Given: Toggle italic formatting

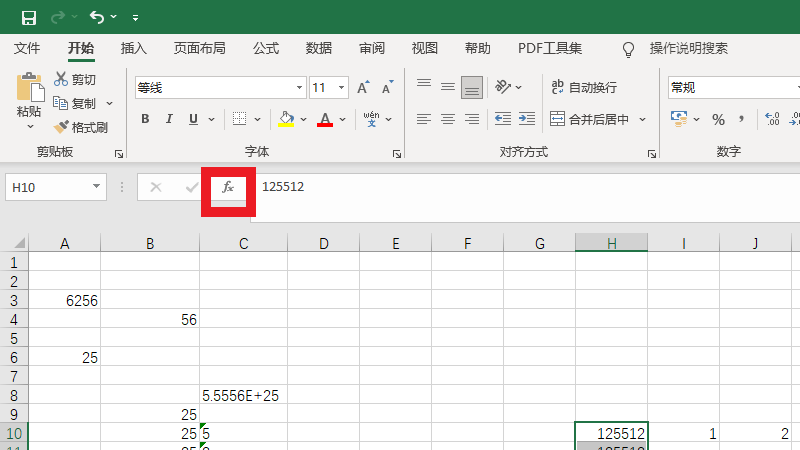Looking at the screenshot, I should 169,119.
